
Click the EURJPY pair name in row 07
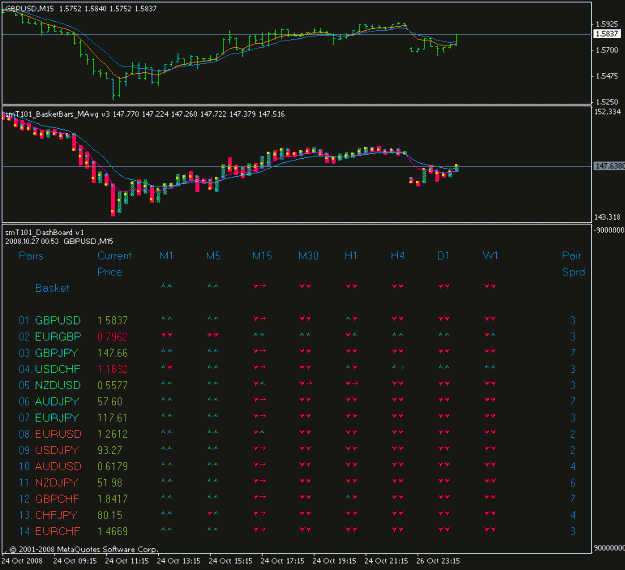57,418
